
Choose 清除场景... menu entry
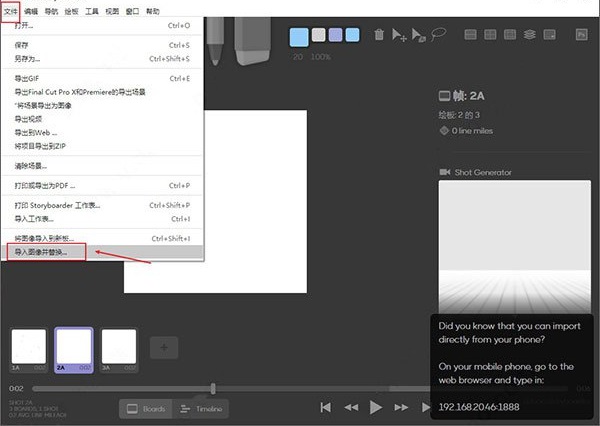[x=102, y=166]
